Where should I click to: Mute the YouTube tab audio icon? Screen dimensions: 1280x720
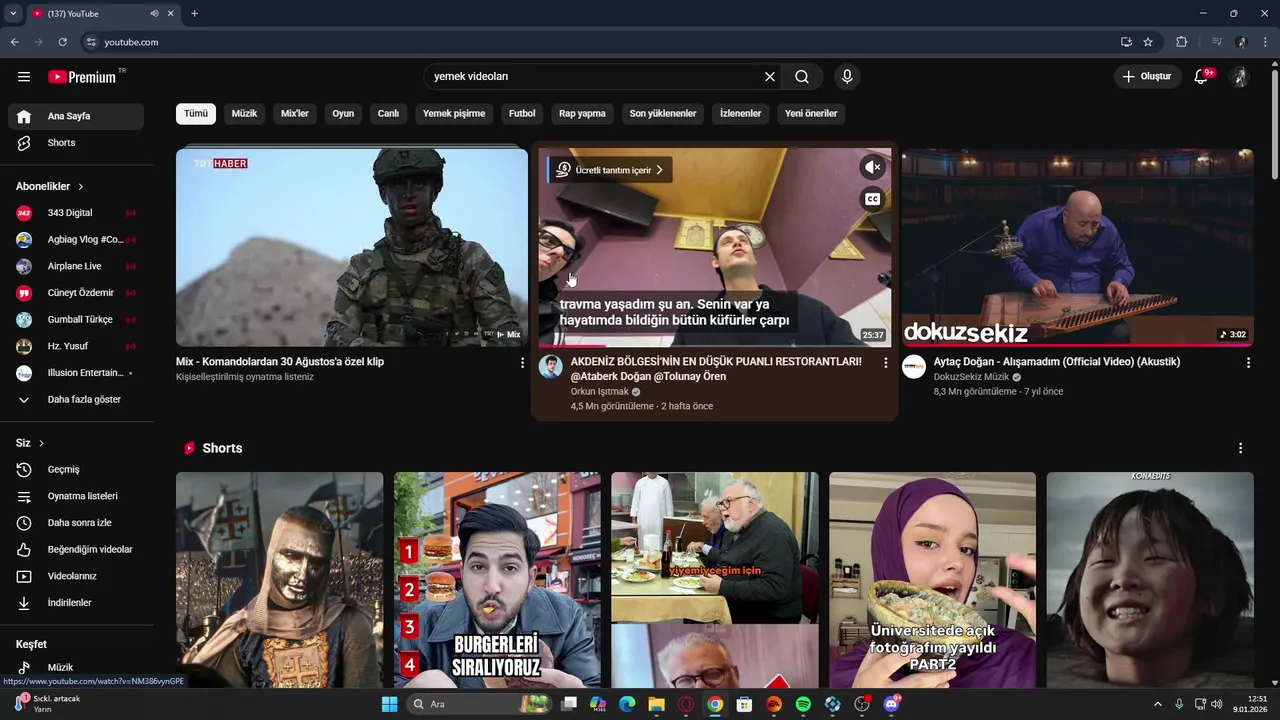[x=155, y=13]
